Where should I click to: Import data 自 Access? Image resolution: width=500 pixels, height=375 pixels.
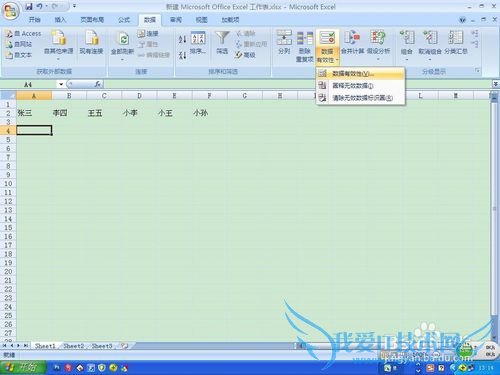(x=23, y=34)
